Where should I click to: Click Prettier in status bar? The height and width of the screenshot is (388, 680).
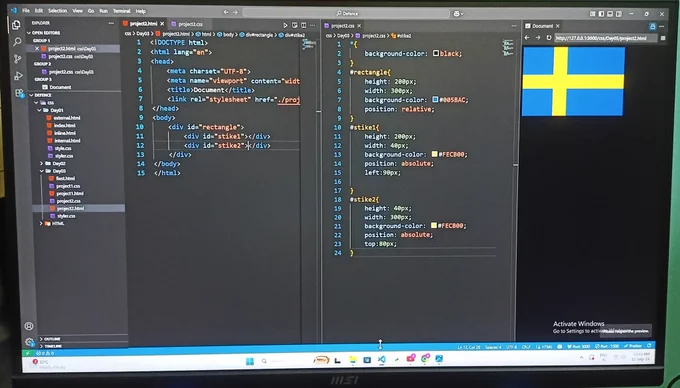[x=632, y=346]
